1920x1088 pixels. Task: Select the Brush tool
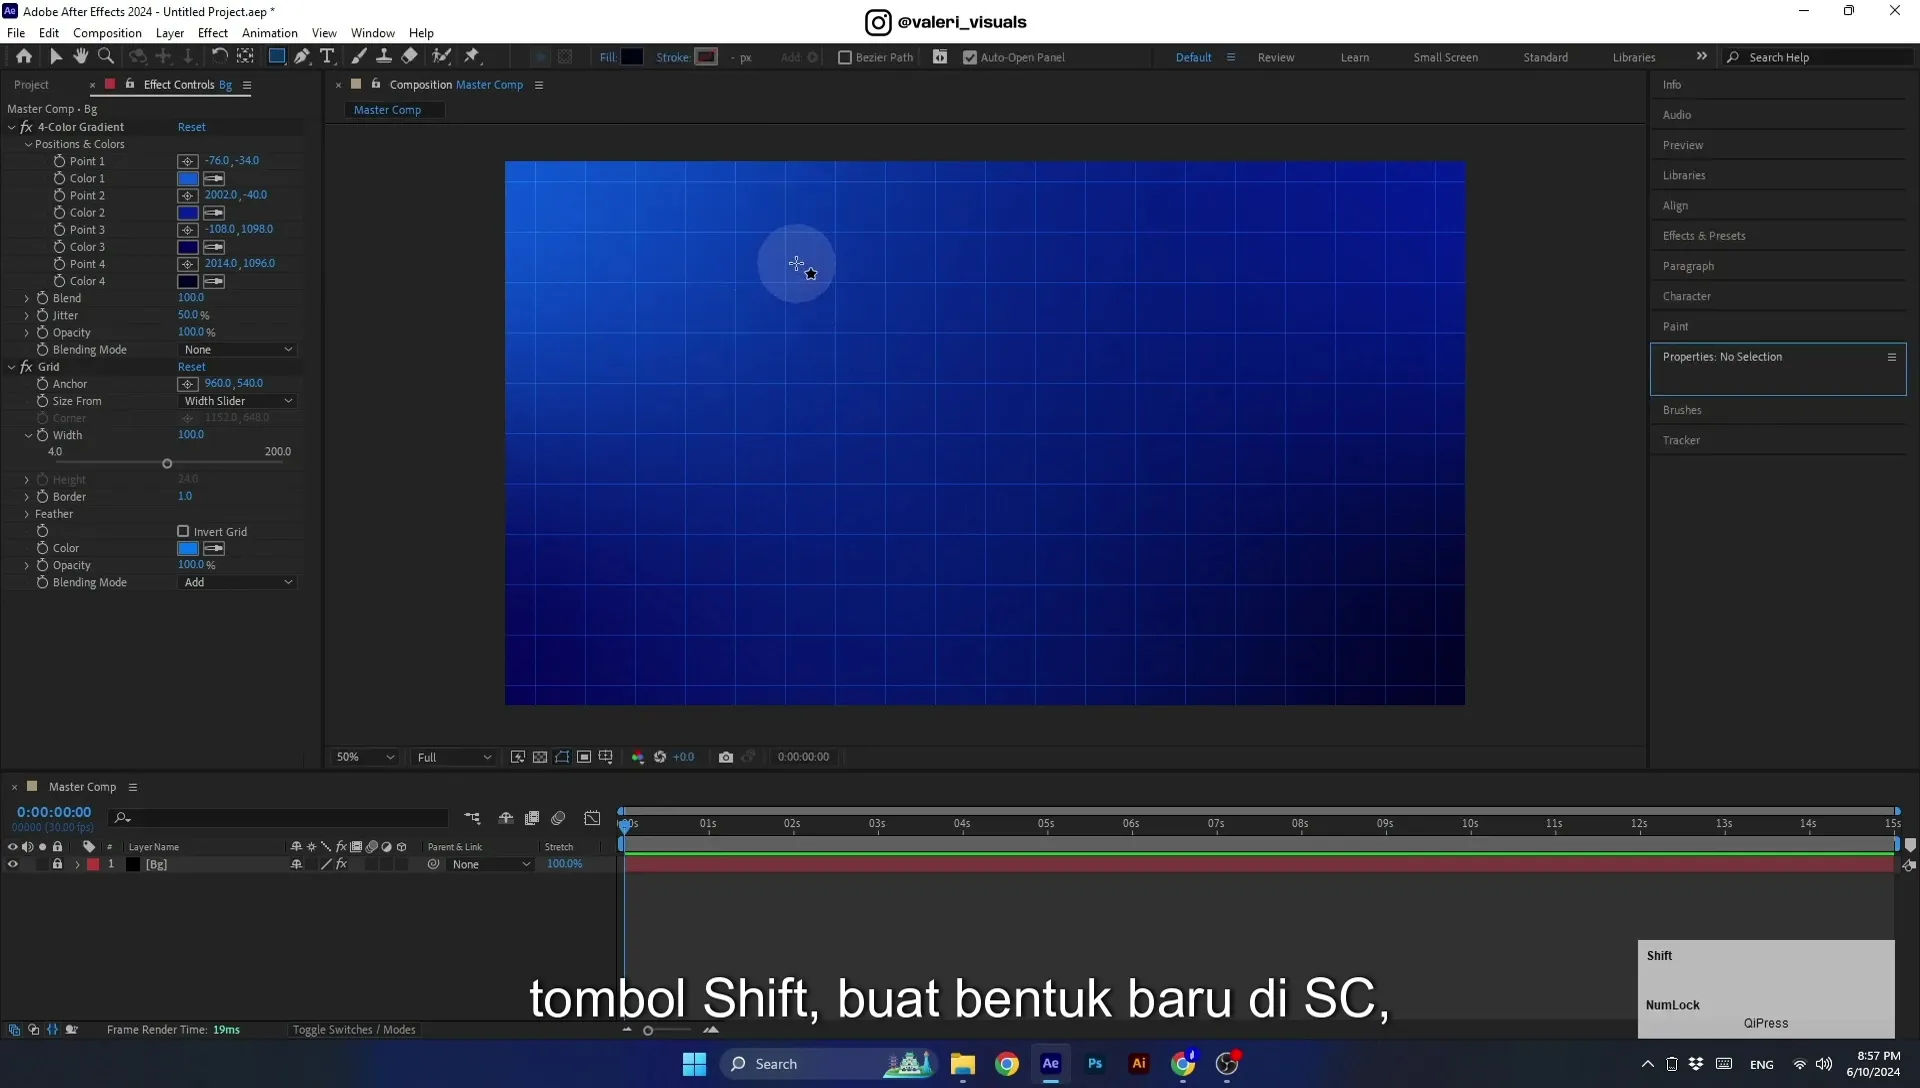359,57
